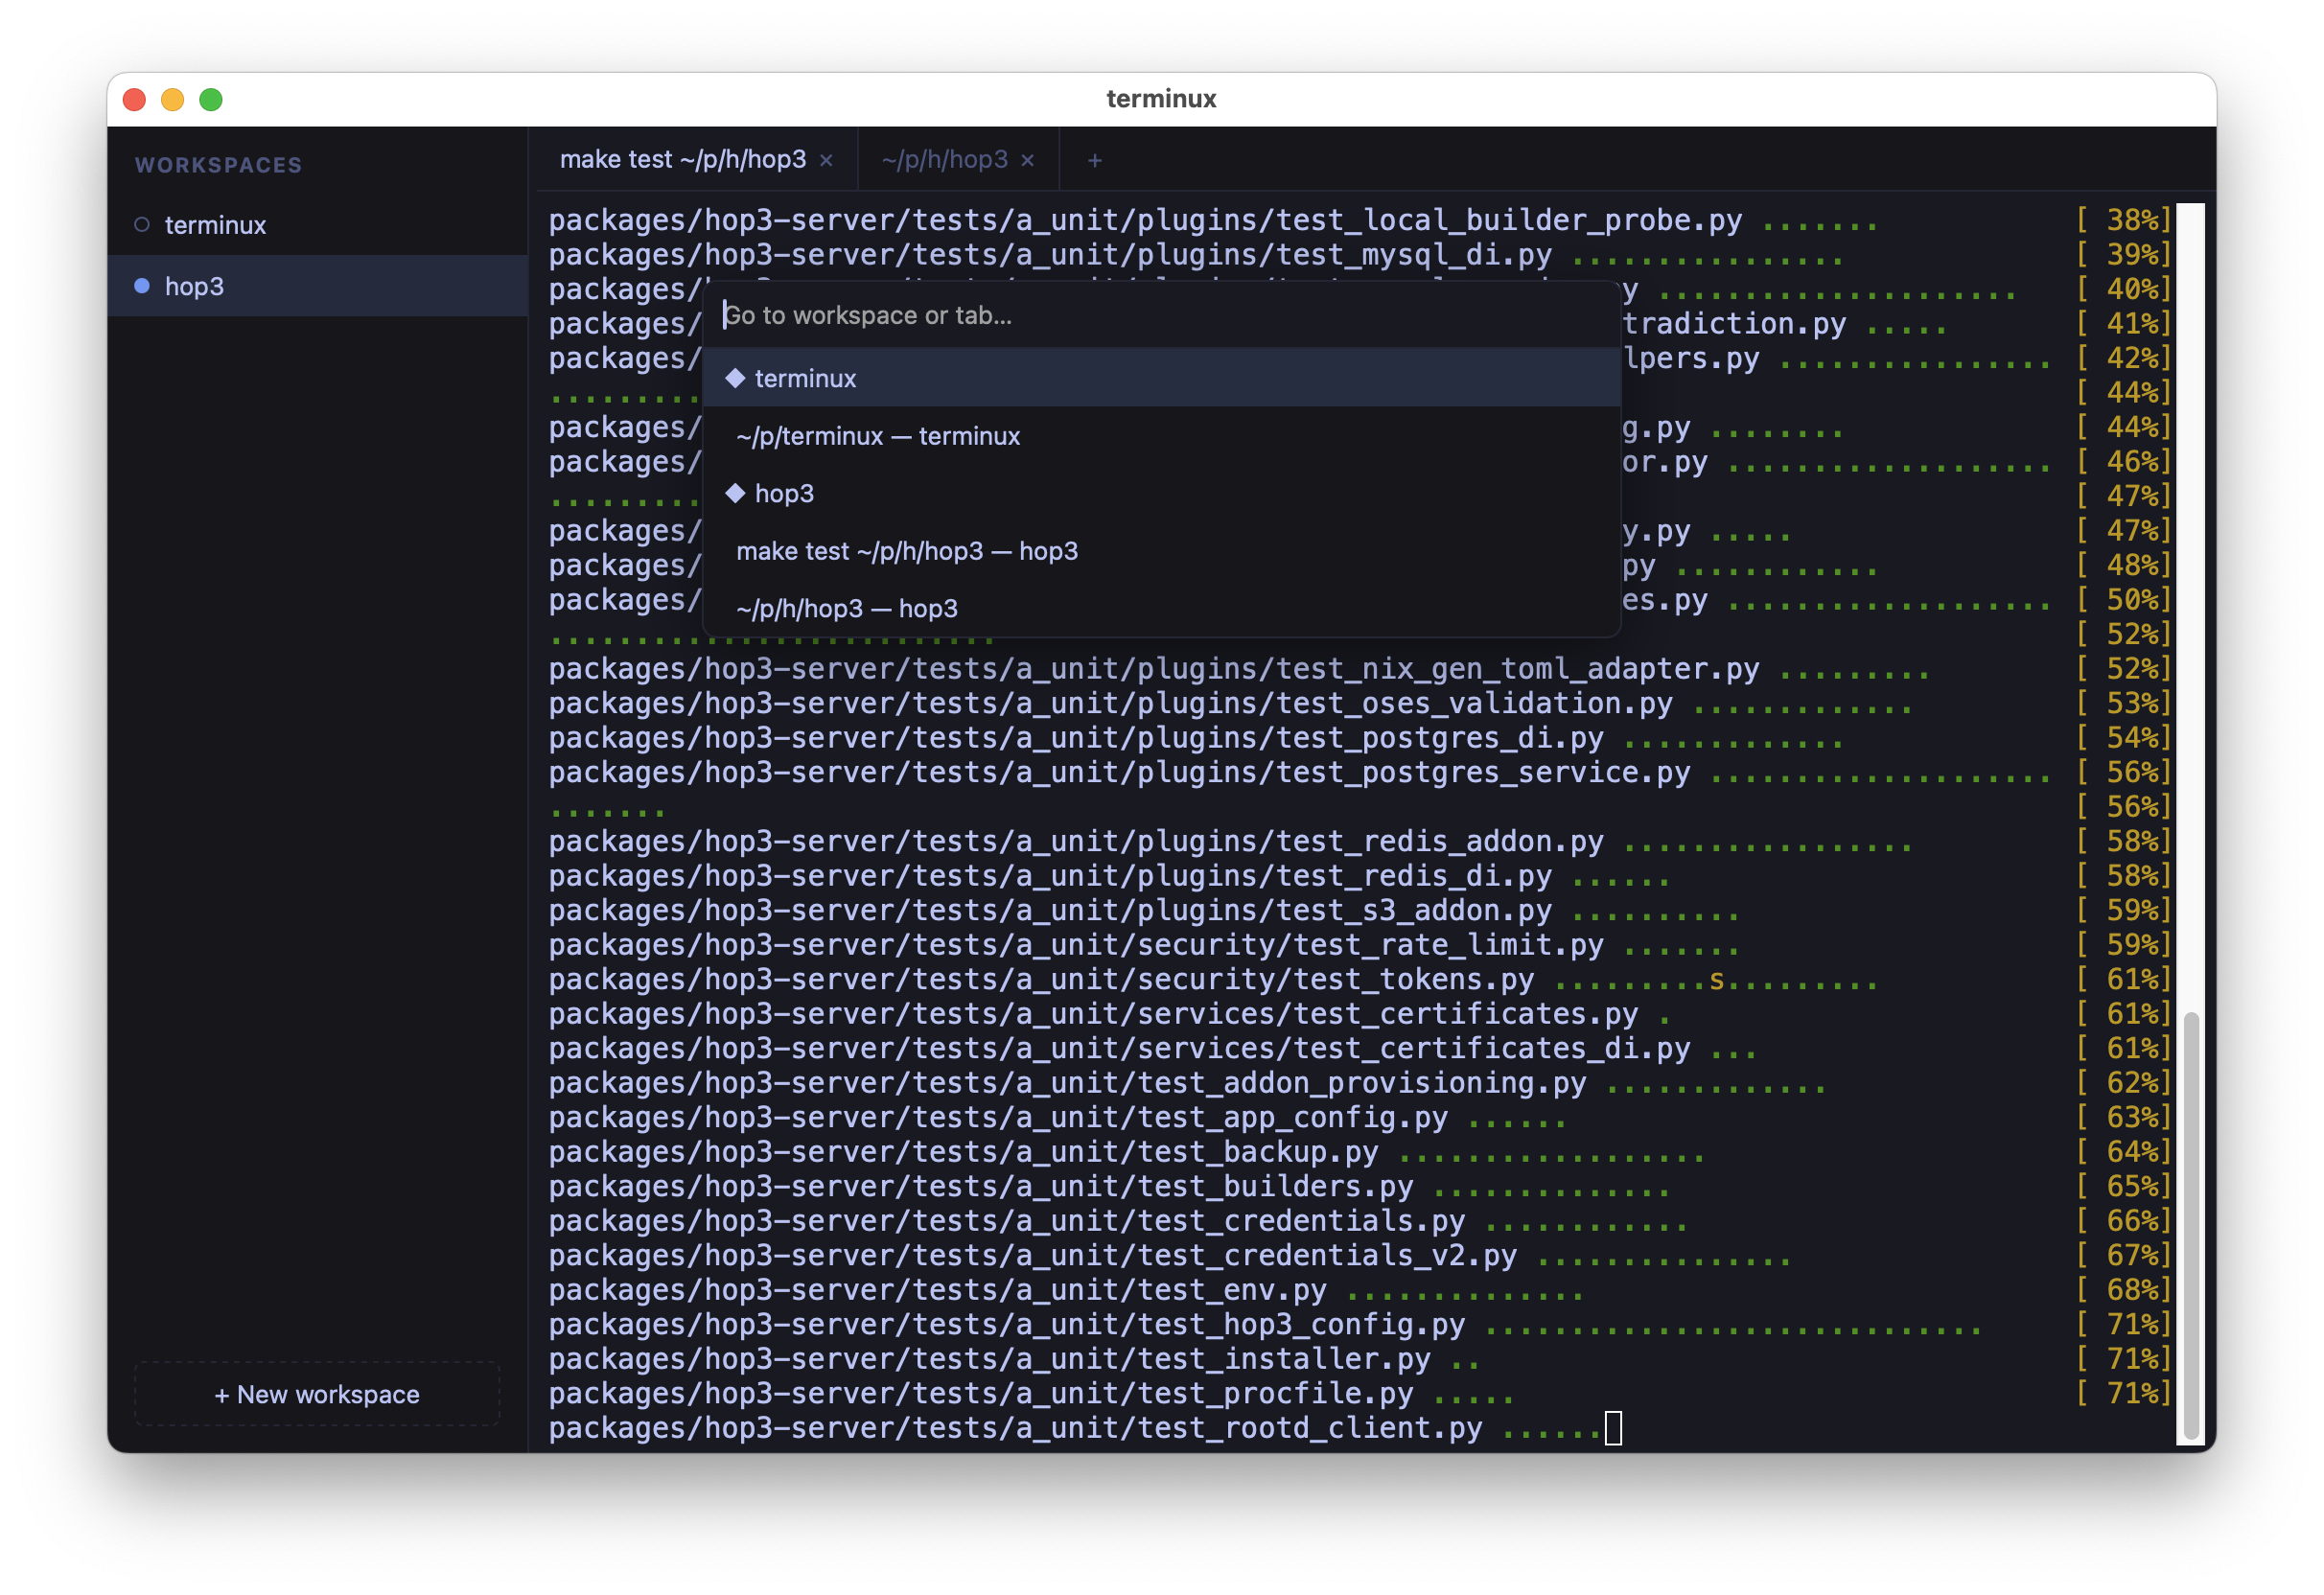Click the hollow circle beside terminux

[142, 224]
